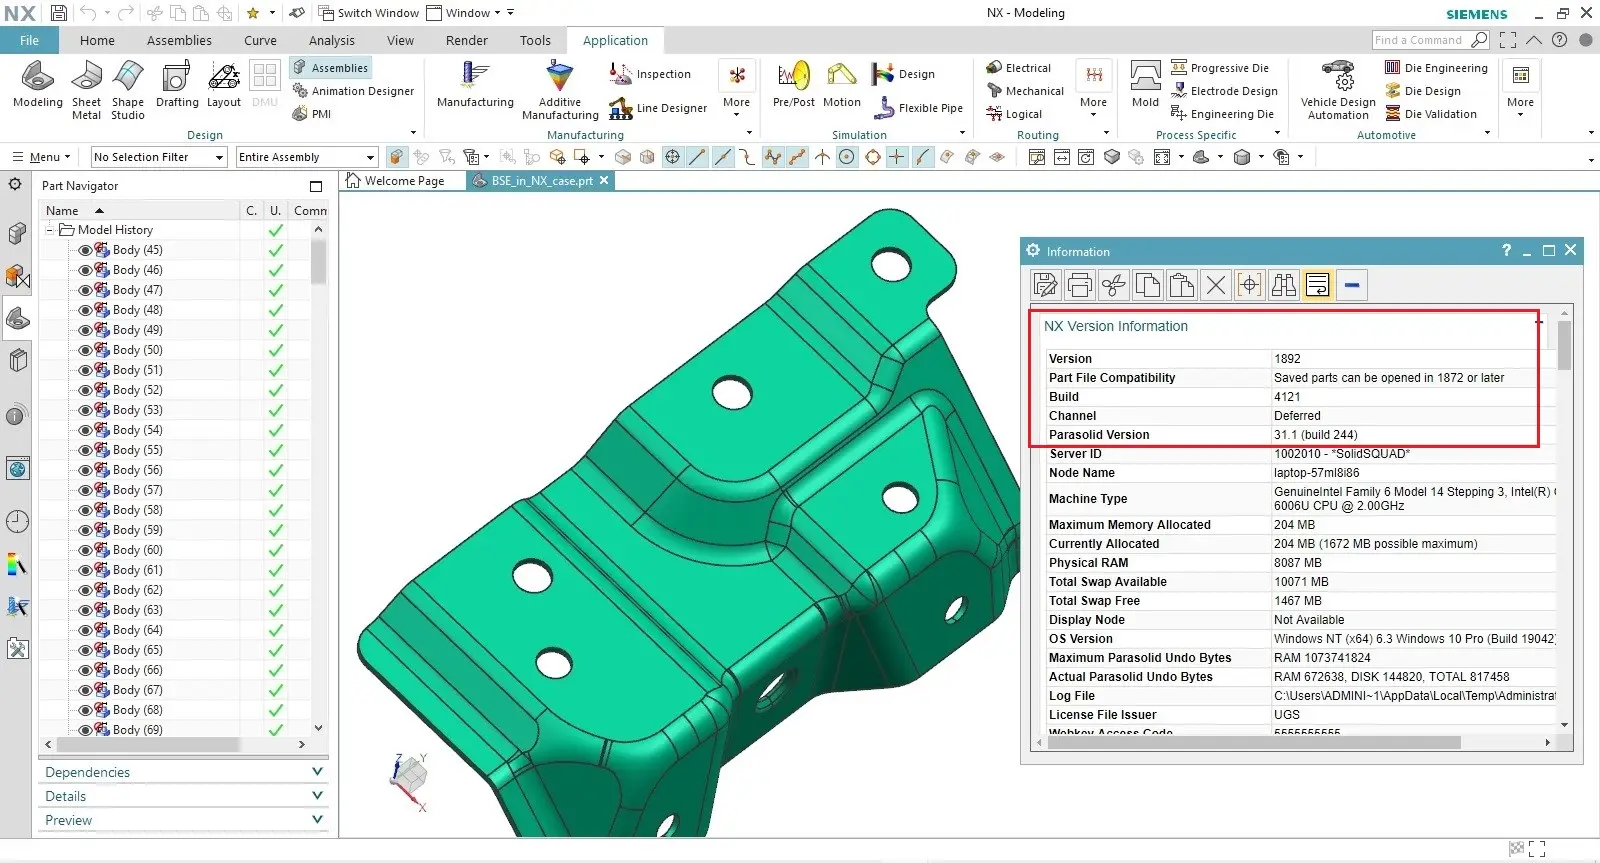Click Electrode Design button

pos(1225,91)
